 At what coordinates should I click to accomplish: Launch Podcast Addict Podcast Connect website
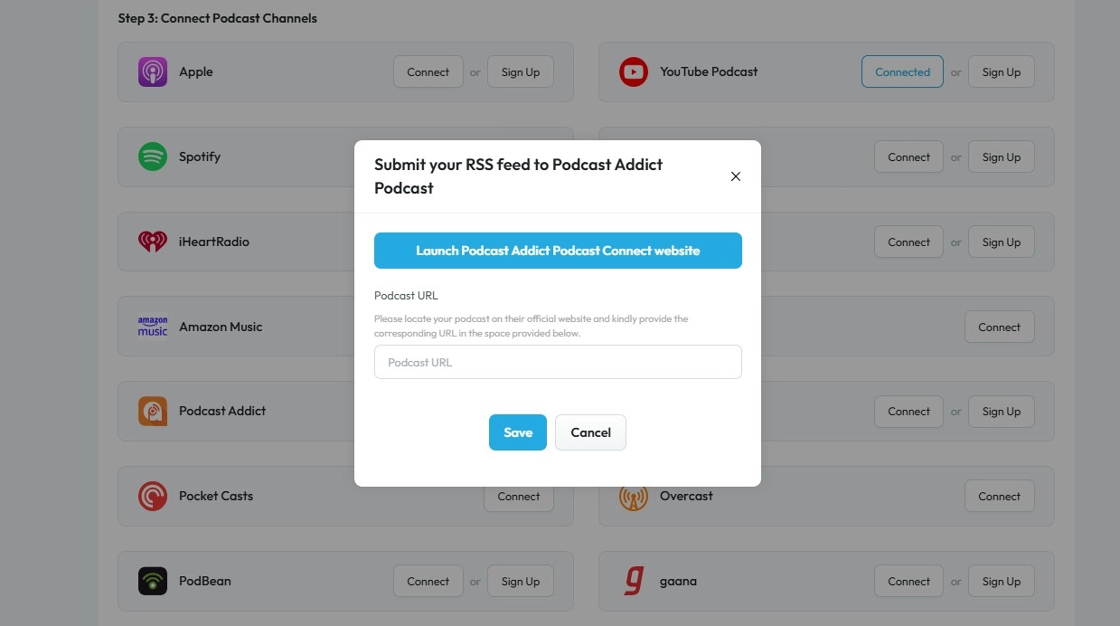(558, 251)
